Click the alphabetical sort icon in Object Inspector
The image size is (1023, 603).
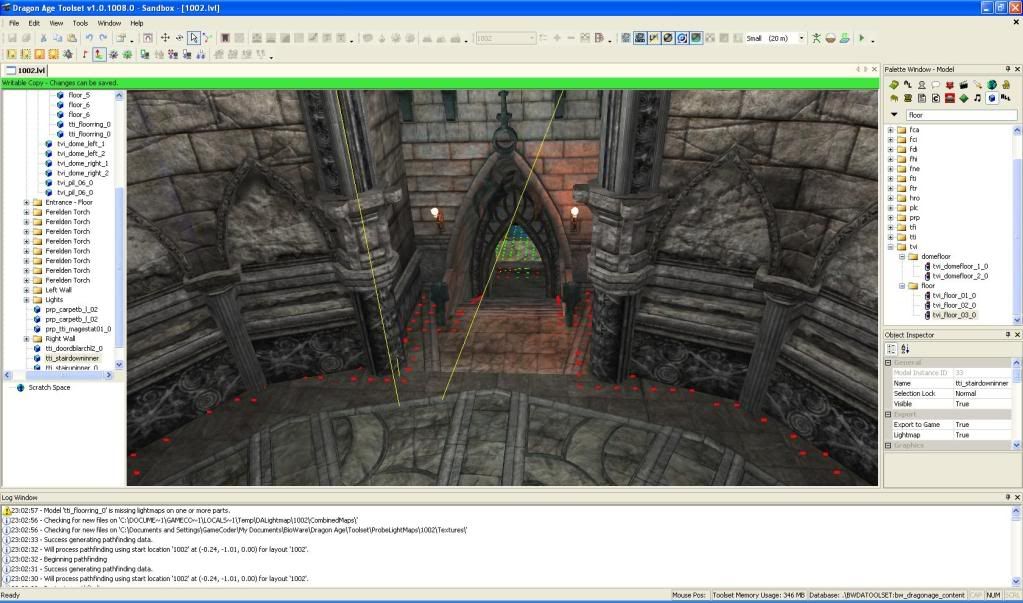pyautogui.click(x=905, y=349)
